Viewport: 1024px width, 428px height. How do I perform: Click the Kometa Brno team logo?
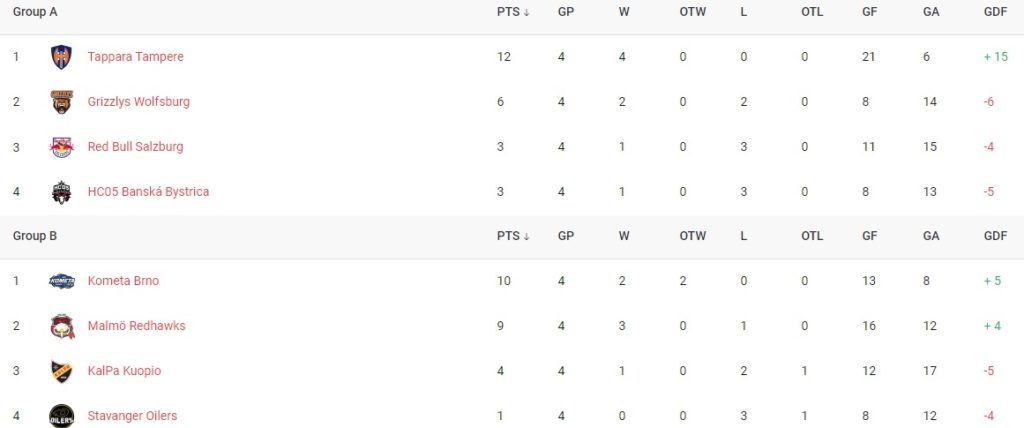(x=61, y=281)
